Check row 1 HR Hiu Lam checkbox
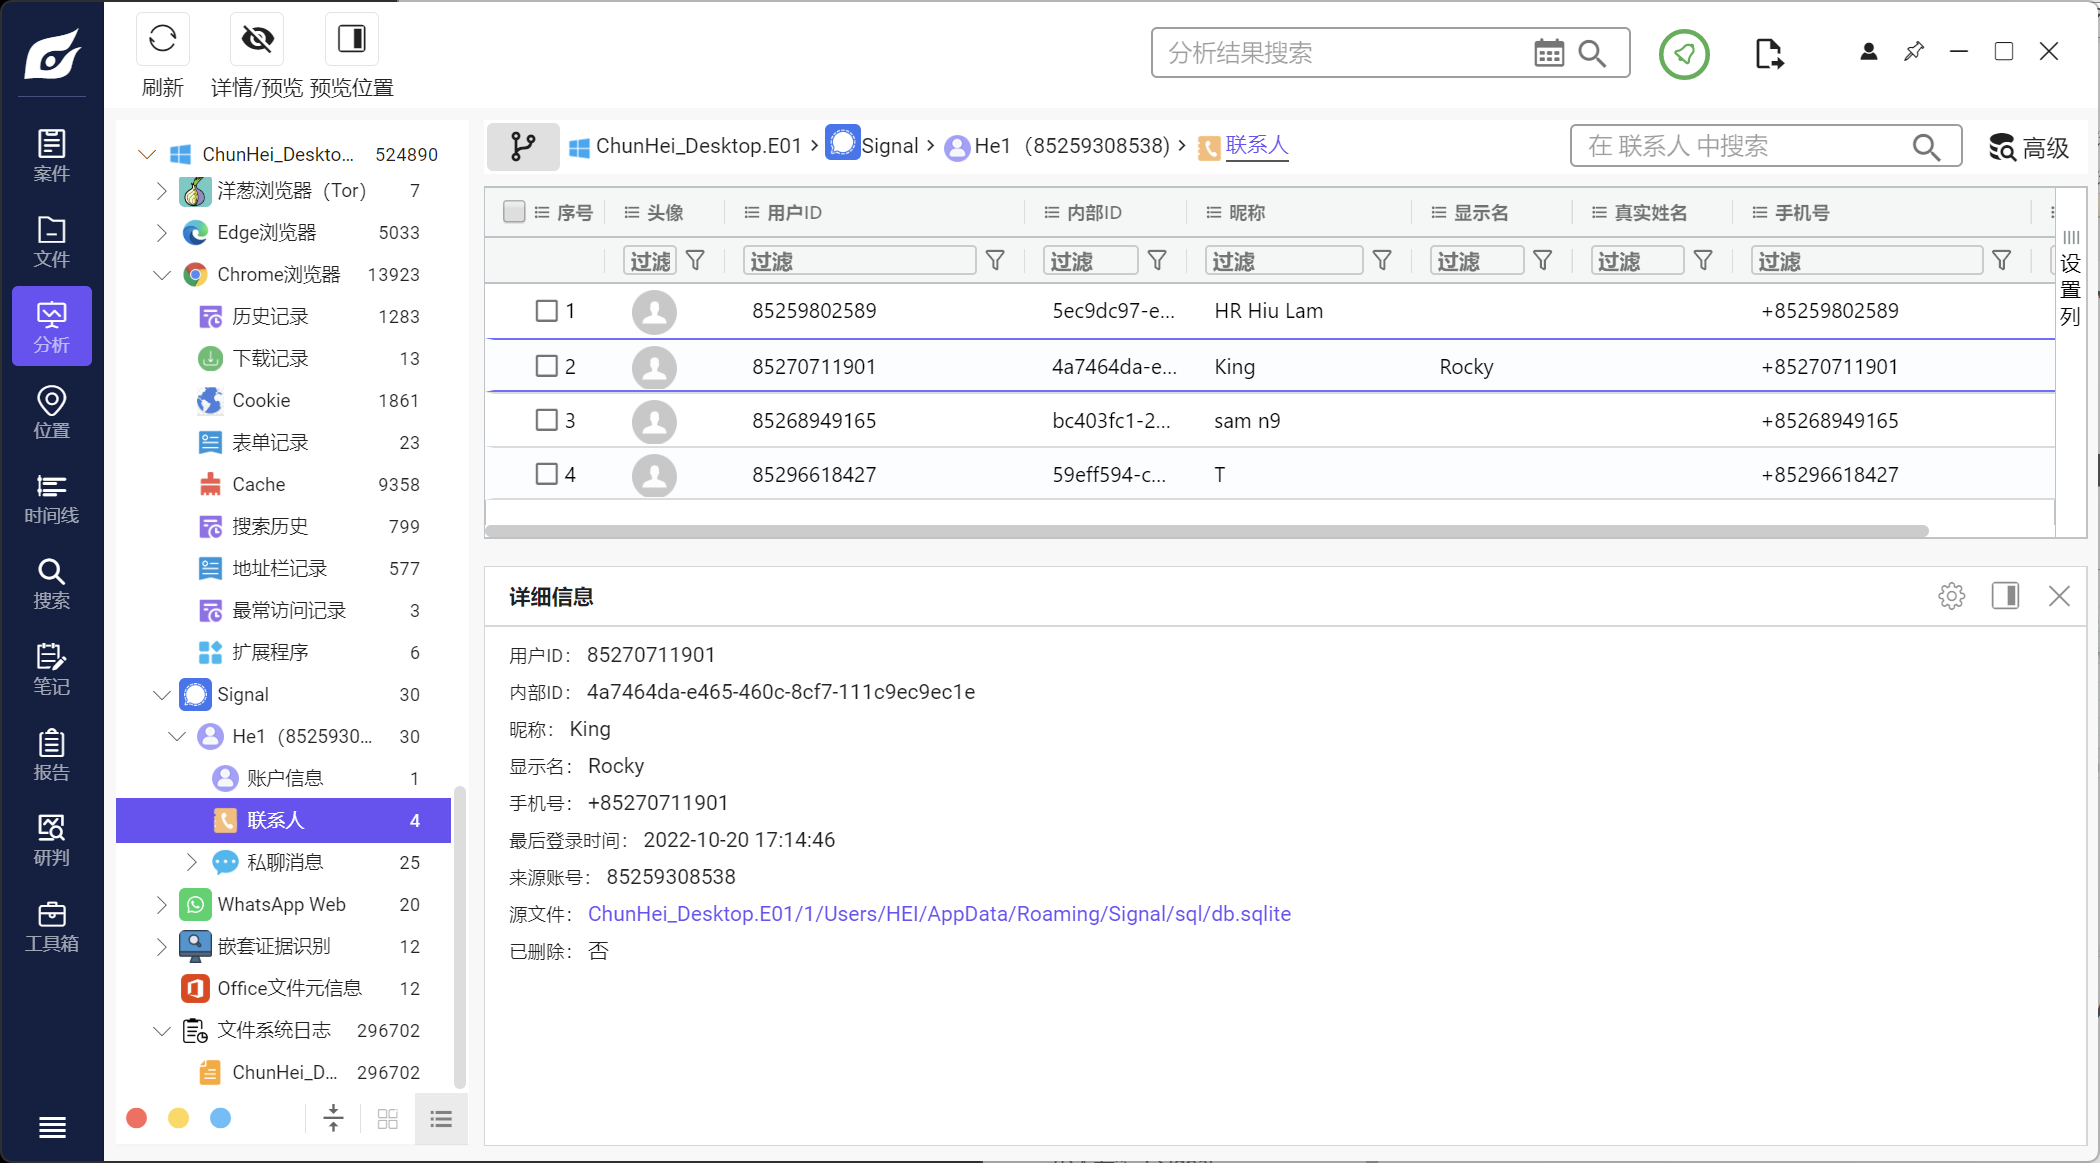The width and height of the screenshot is (2100, 1163). [546, 311]
